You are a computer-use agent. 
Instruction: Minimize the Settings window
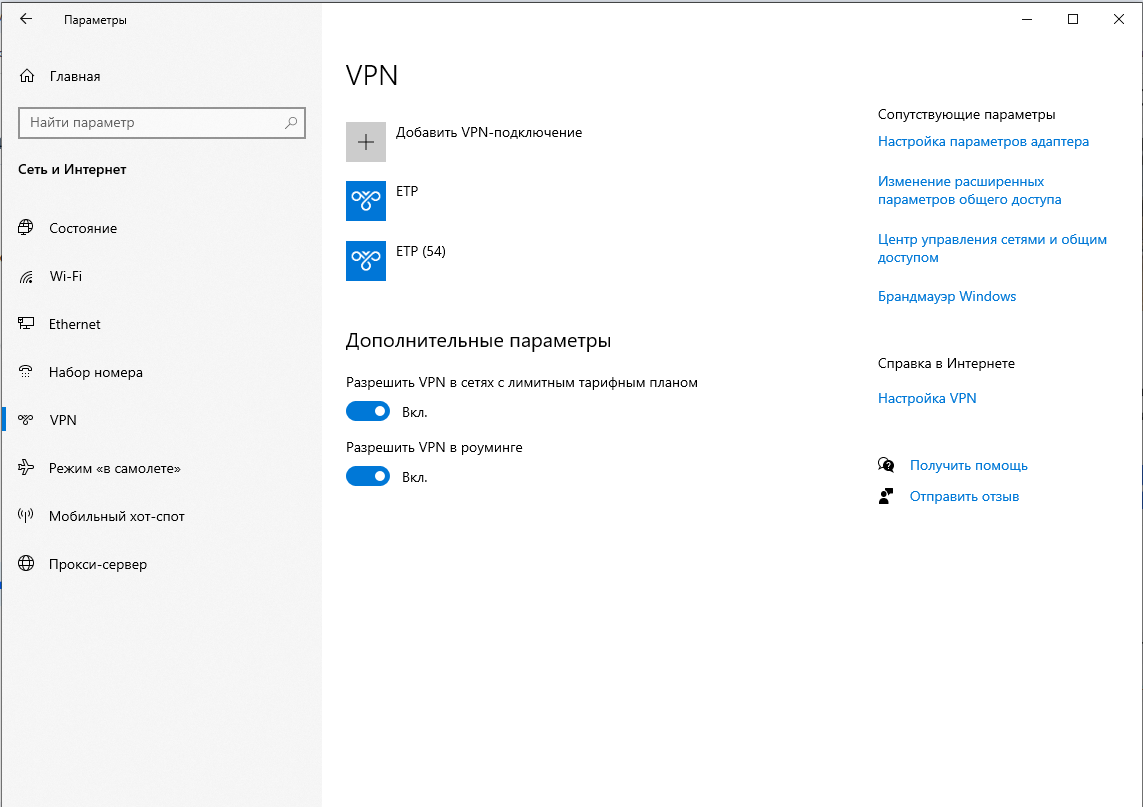pos(1027,19)
